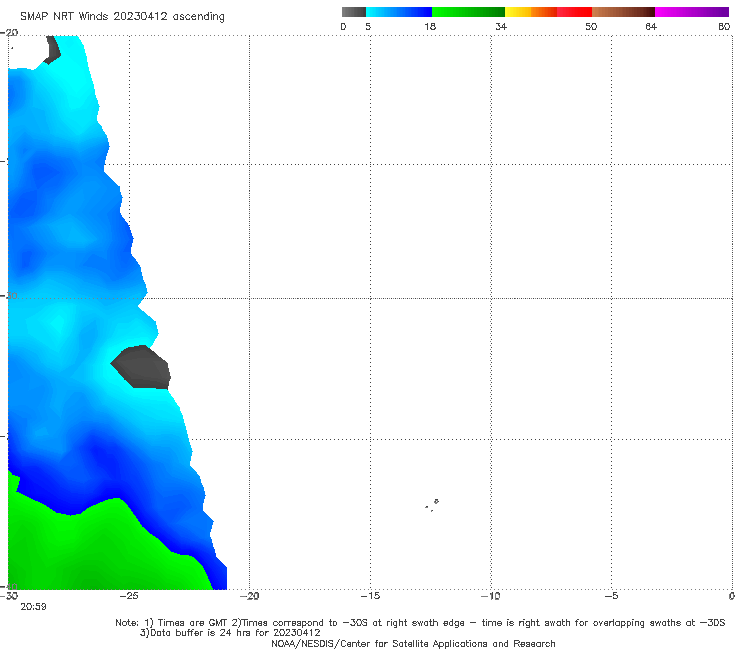Click the cyan-blue segment of the color bar
The image size is (740, 650).
[399, 12]
